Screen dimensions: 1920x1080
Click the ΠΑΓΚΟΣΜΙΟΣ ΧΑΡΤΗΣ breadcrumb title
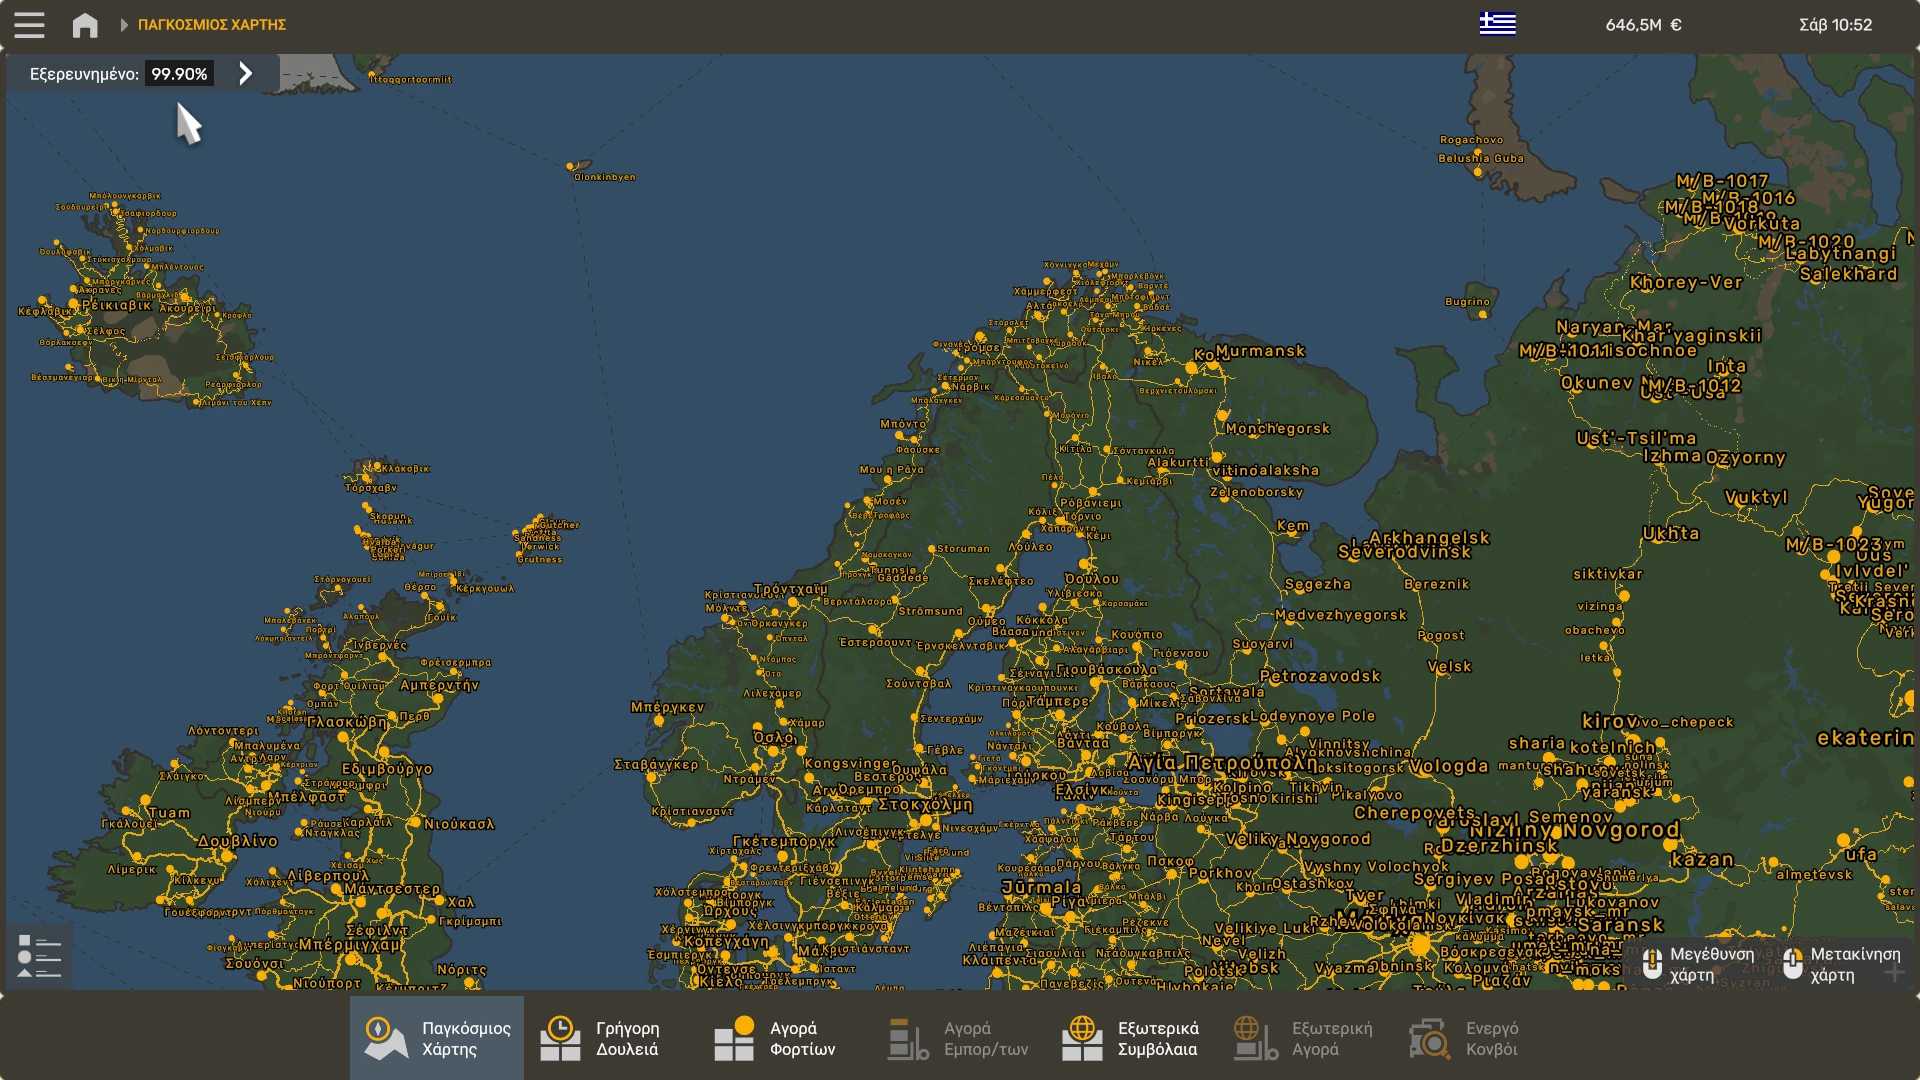coord(212,25)
